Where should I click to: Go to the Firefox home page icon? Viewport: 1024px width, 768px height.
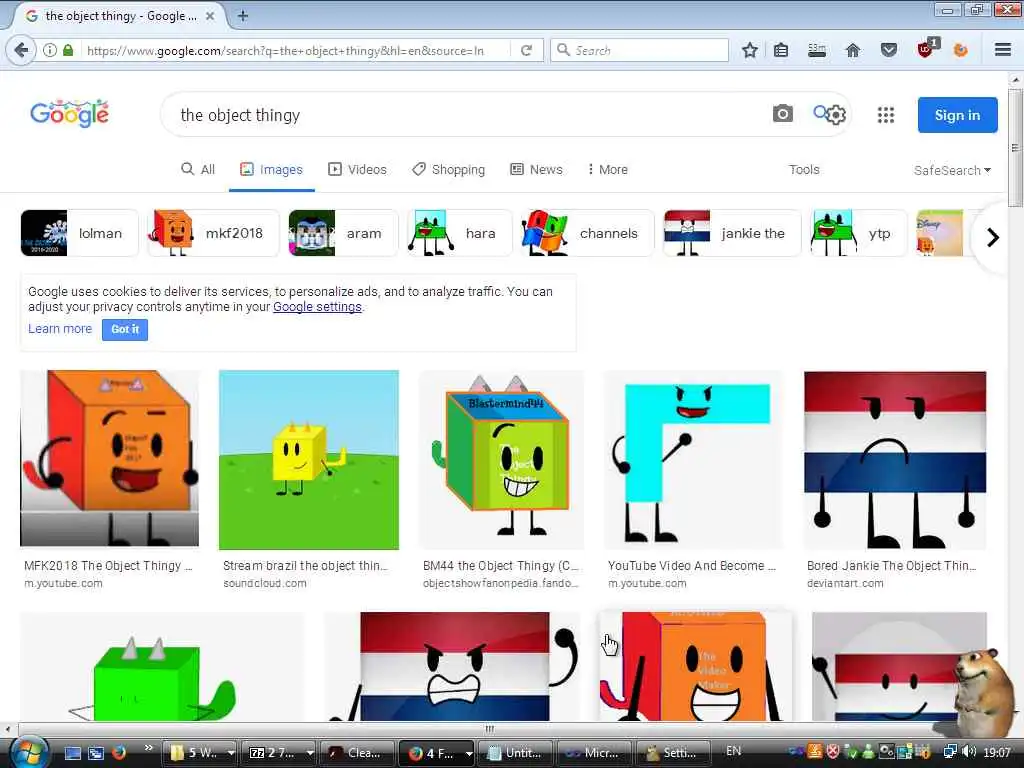tap(852, 50)
